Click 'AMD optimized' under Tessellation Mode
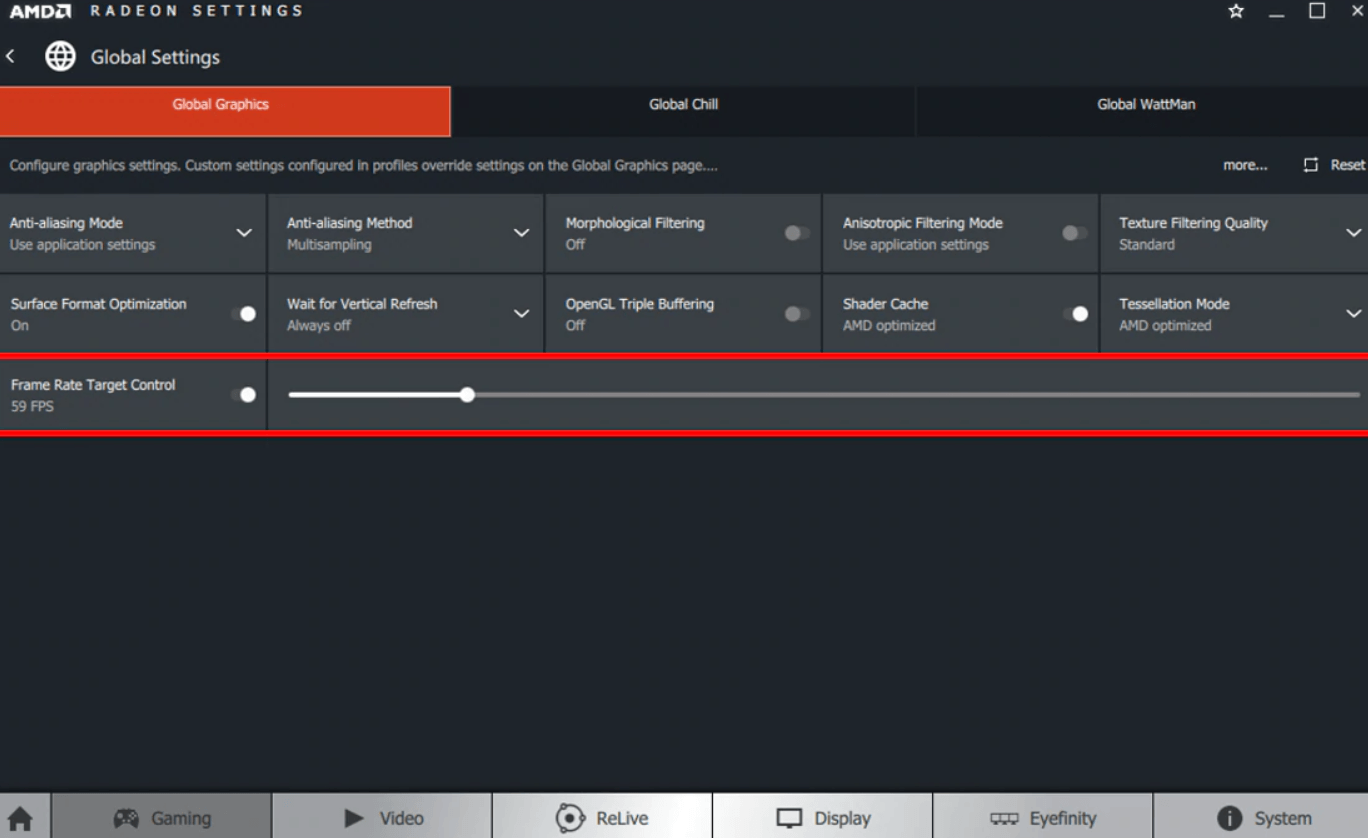 click(1165, 326)
